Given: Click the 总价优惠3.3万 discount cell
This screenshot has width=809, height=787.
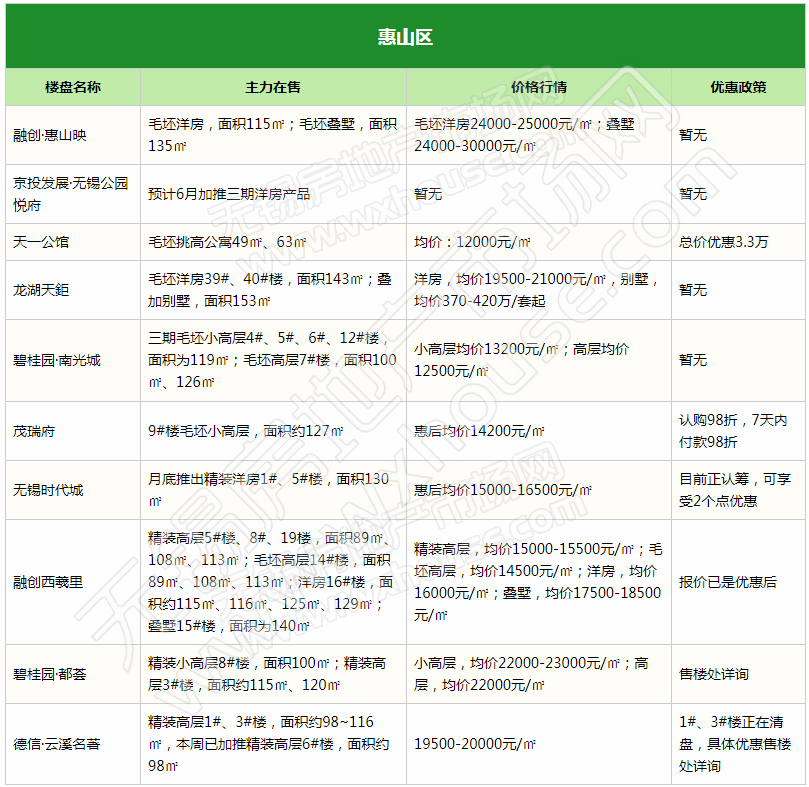Looking at the screenshot, I should [x=724, y=242].
